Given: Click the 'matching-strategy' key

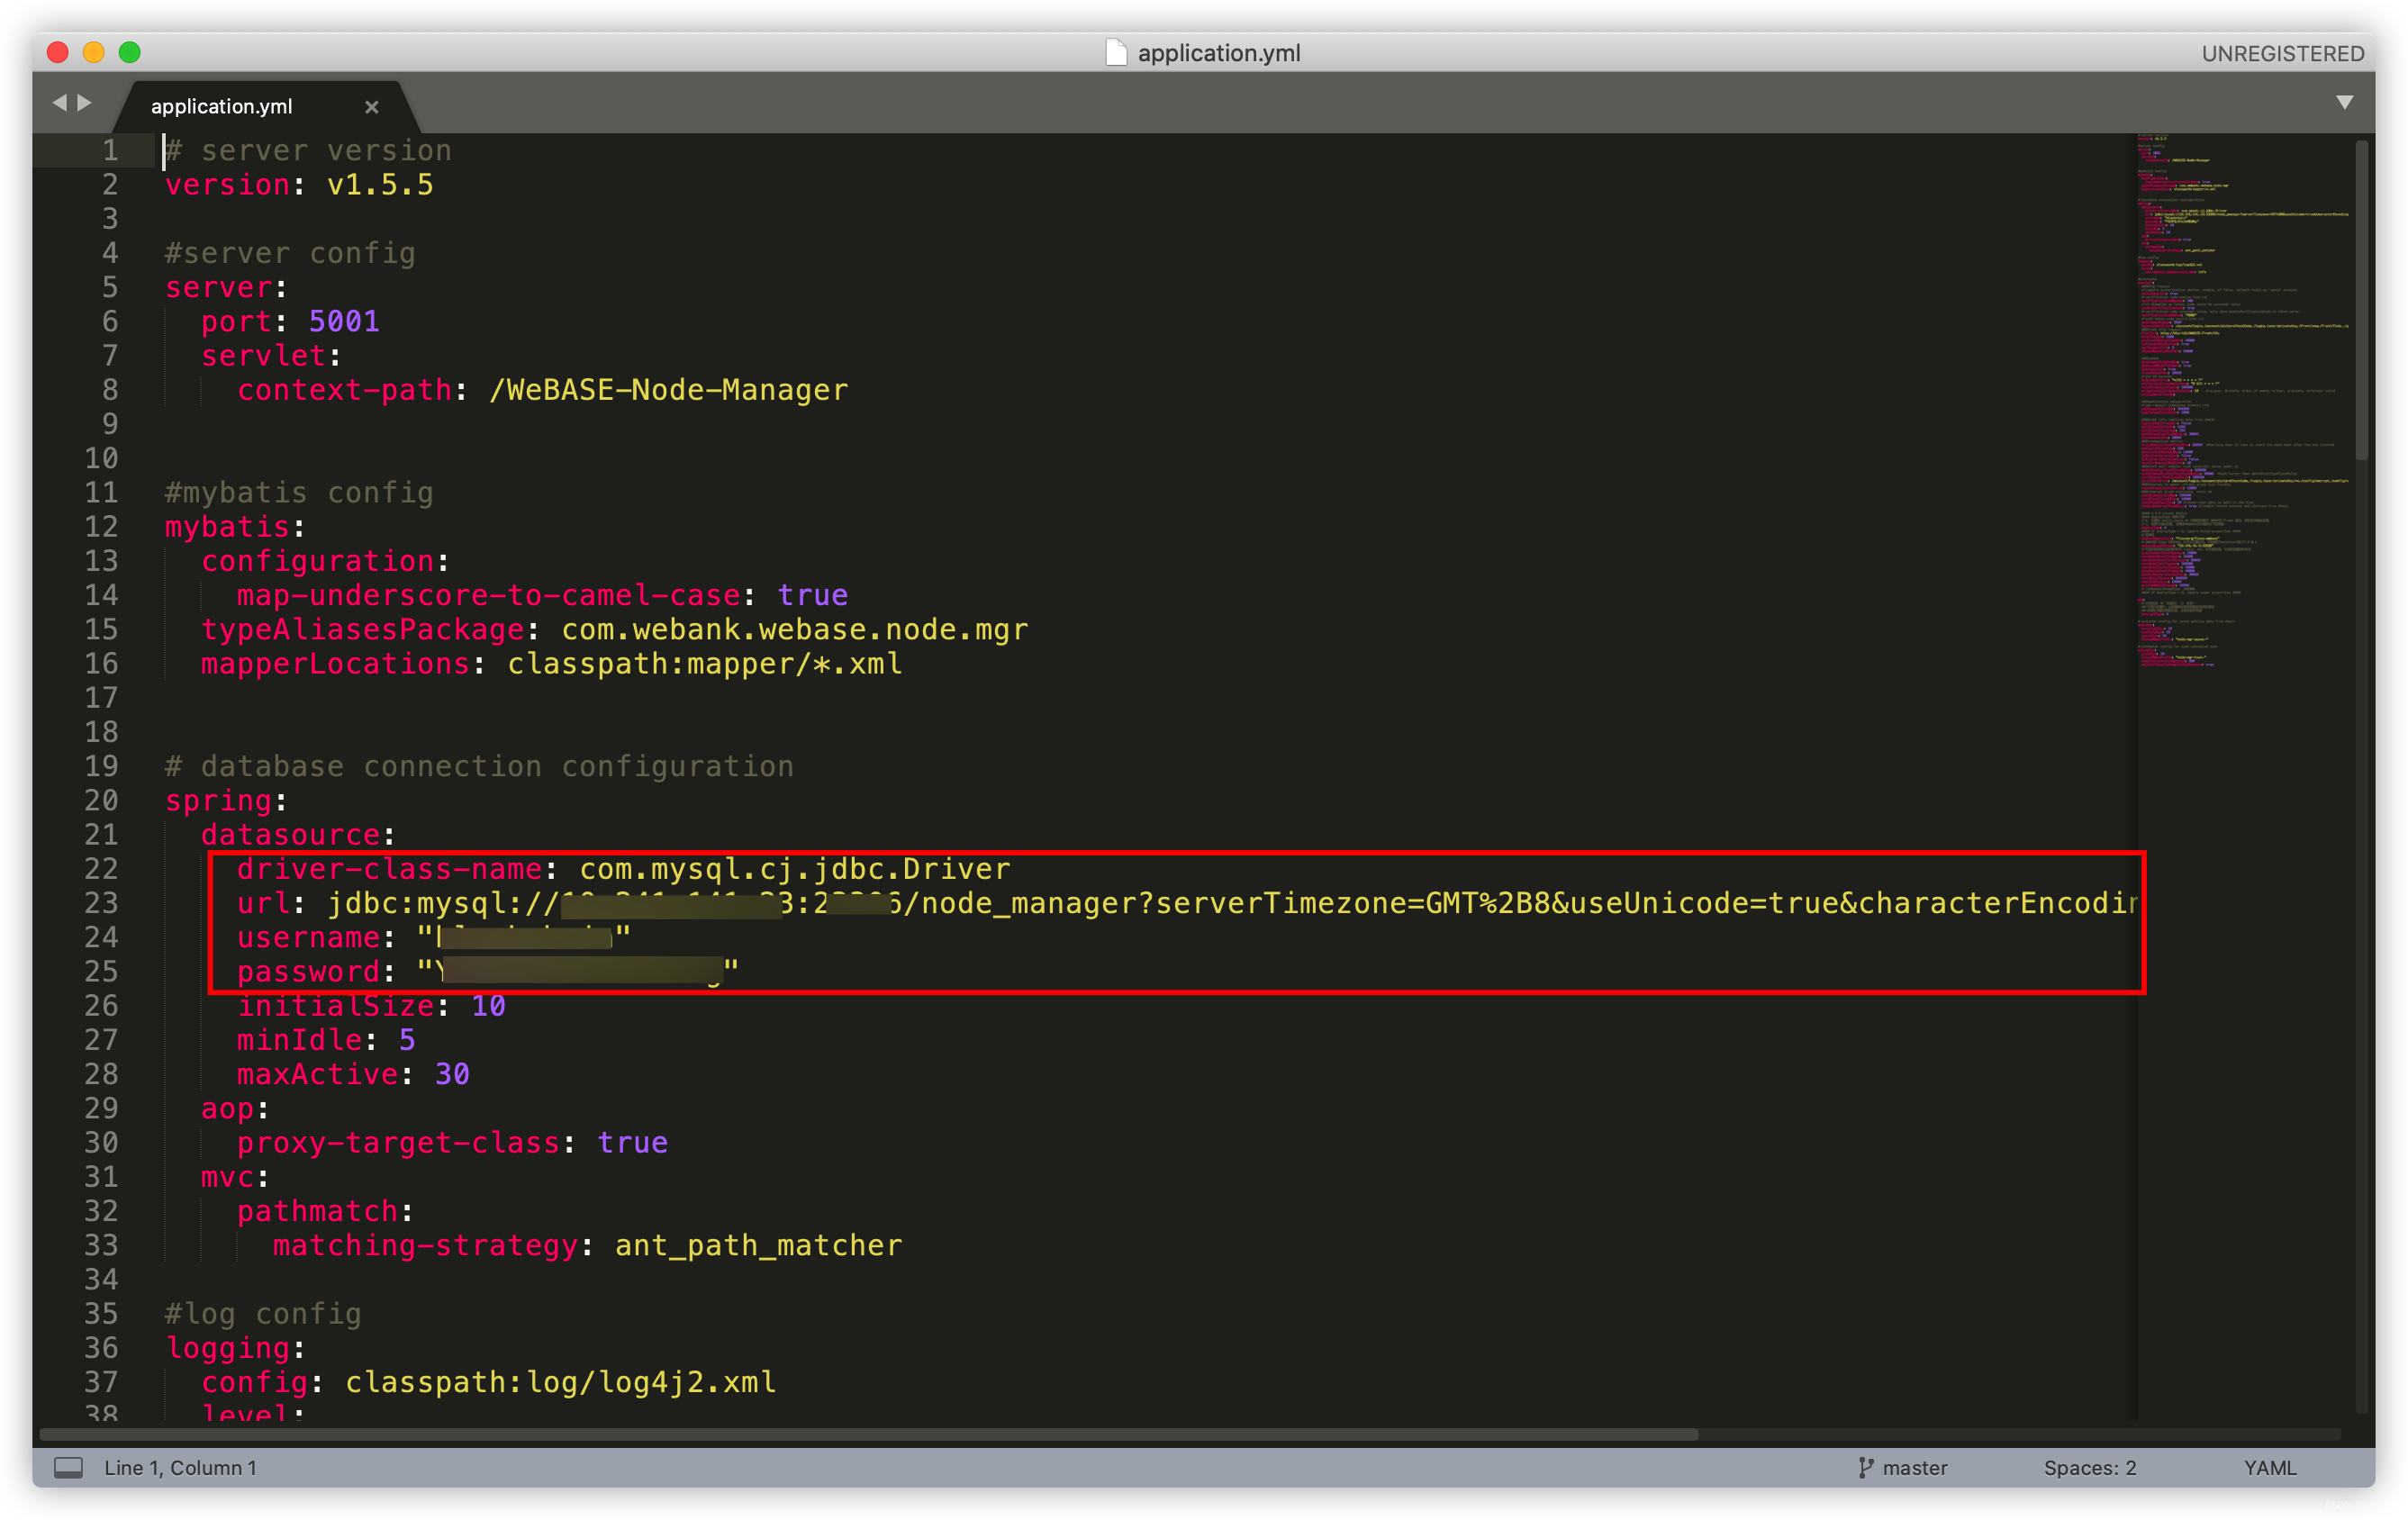Looking at the screenshot, I should (425, 1245).
